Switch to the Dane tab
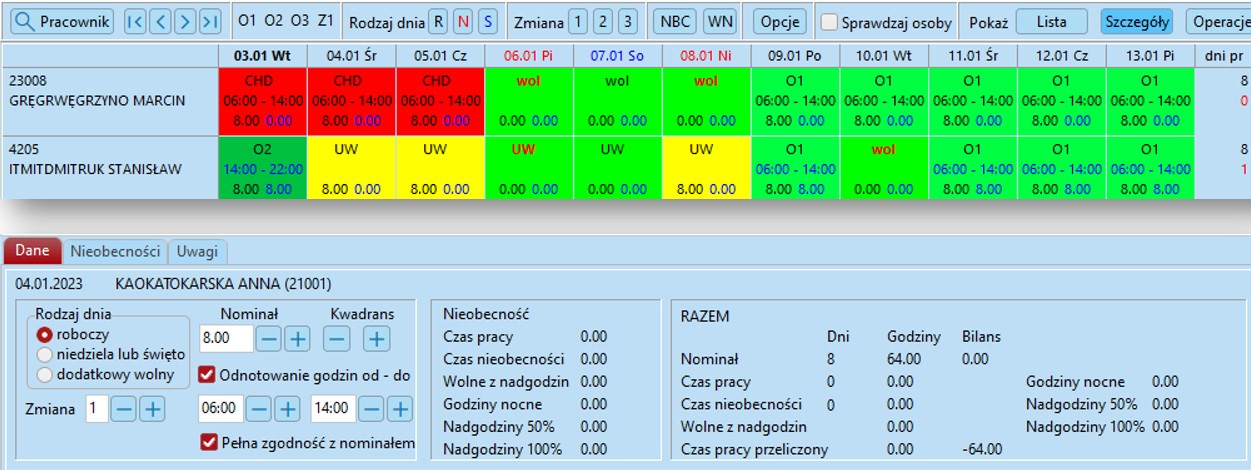 [33, 251]
